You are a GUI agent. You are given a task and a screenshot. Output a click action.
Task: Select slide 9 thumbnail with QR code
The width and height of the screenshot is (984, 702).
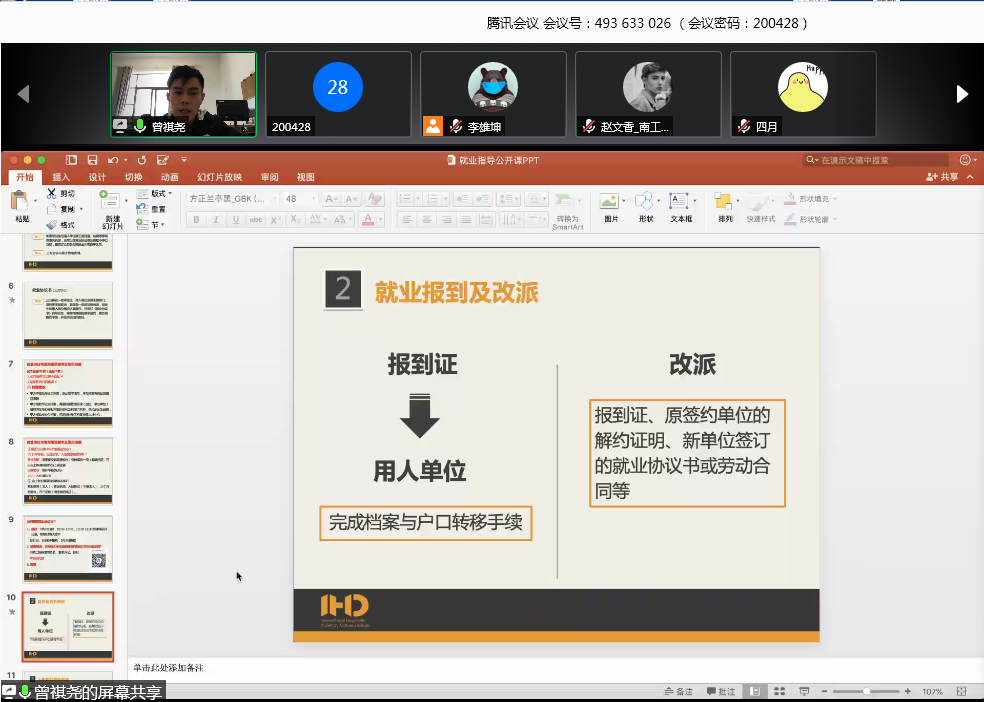tap(68, 549)
